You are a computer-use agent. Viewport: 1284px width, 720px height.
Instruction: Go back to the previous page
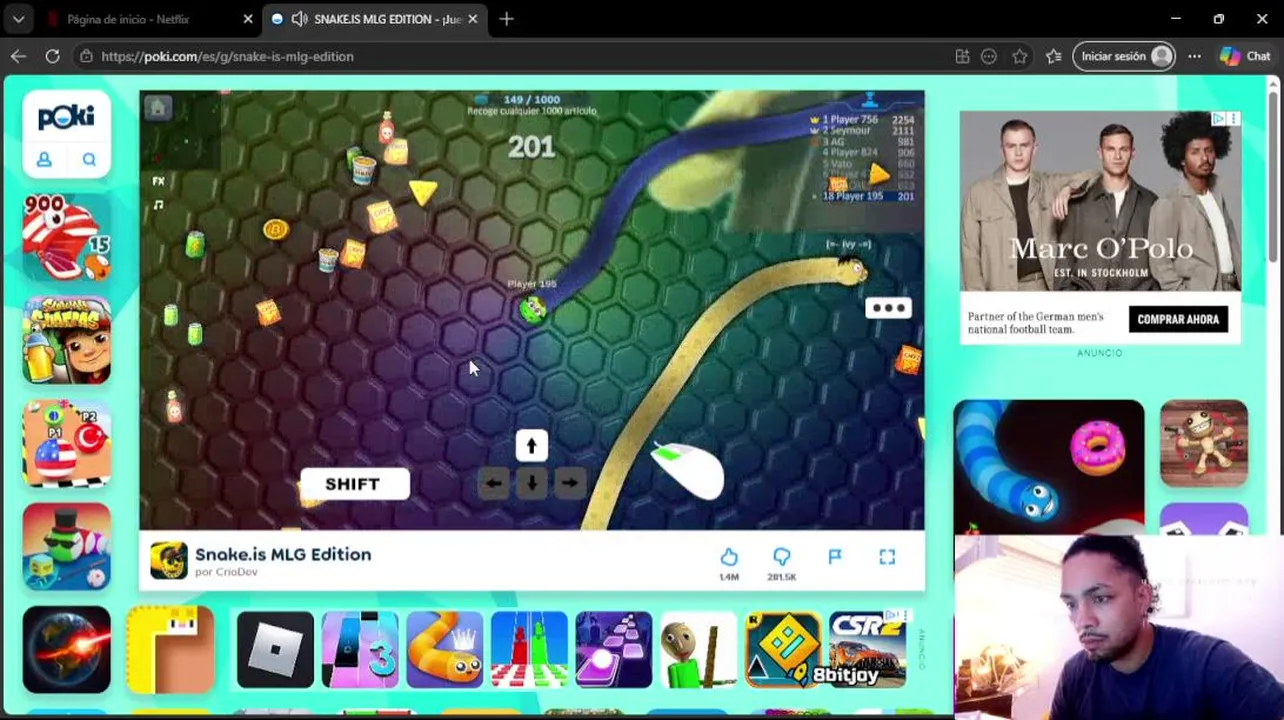tap(18, 56)
